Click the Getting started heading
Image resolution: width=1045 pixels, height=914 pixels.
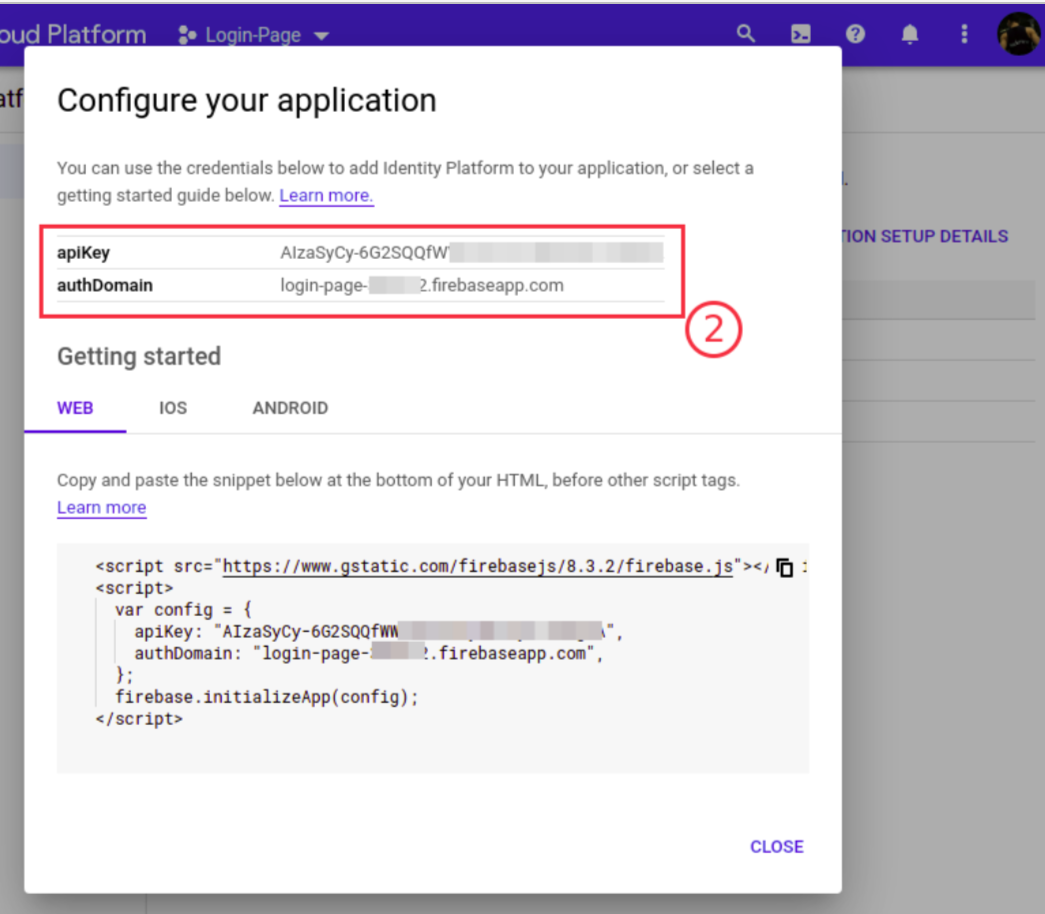[x=139, y=356]
